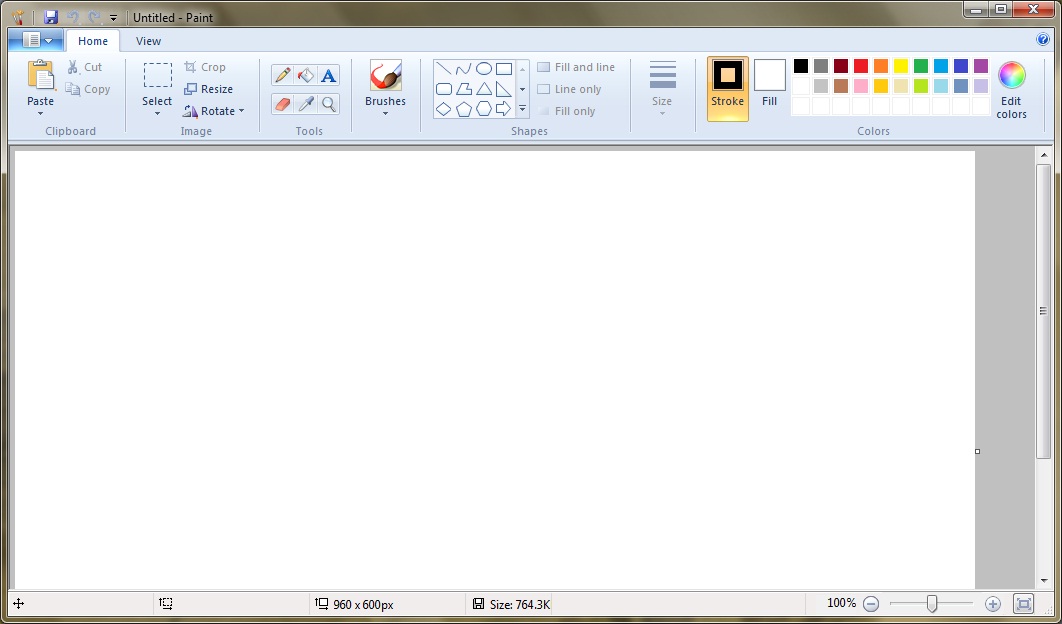Screen dimensions: 1062x624
Task: Toggle the fit-to-window zoom button
Action: click(1023, 604)
